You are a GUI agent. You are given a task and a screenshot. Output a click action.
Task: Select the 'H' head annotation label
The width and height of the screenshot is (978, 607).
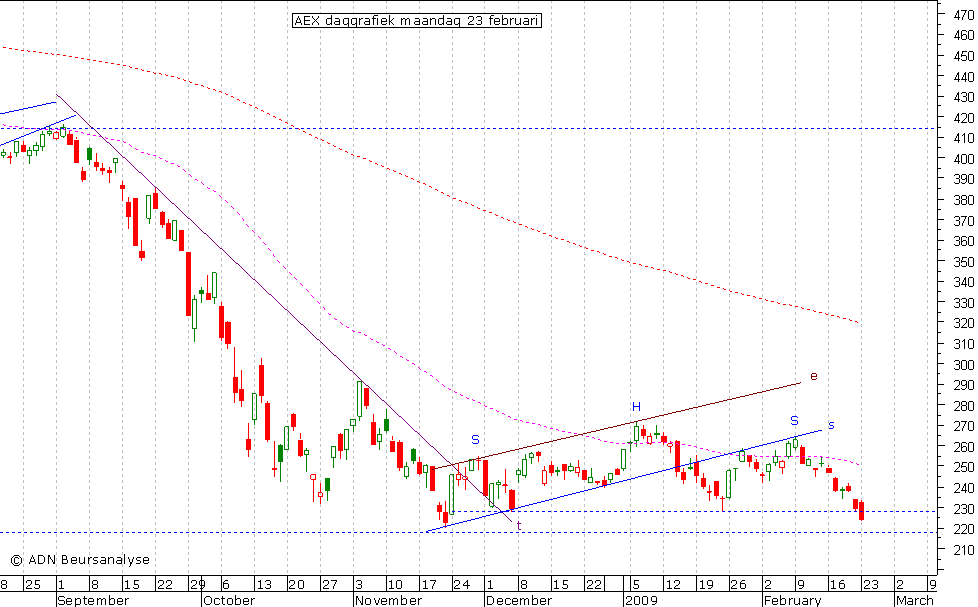click(x=635, y=406)
